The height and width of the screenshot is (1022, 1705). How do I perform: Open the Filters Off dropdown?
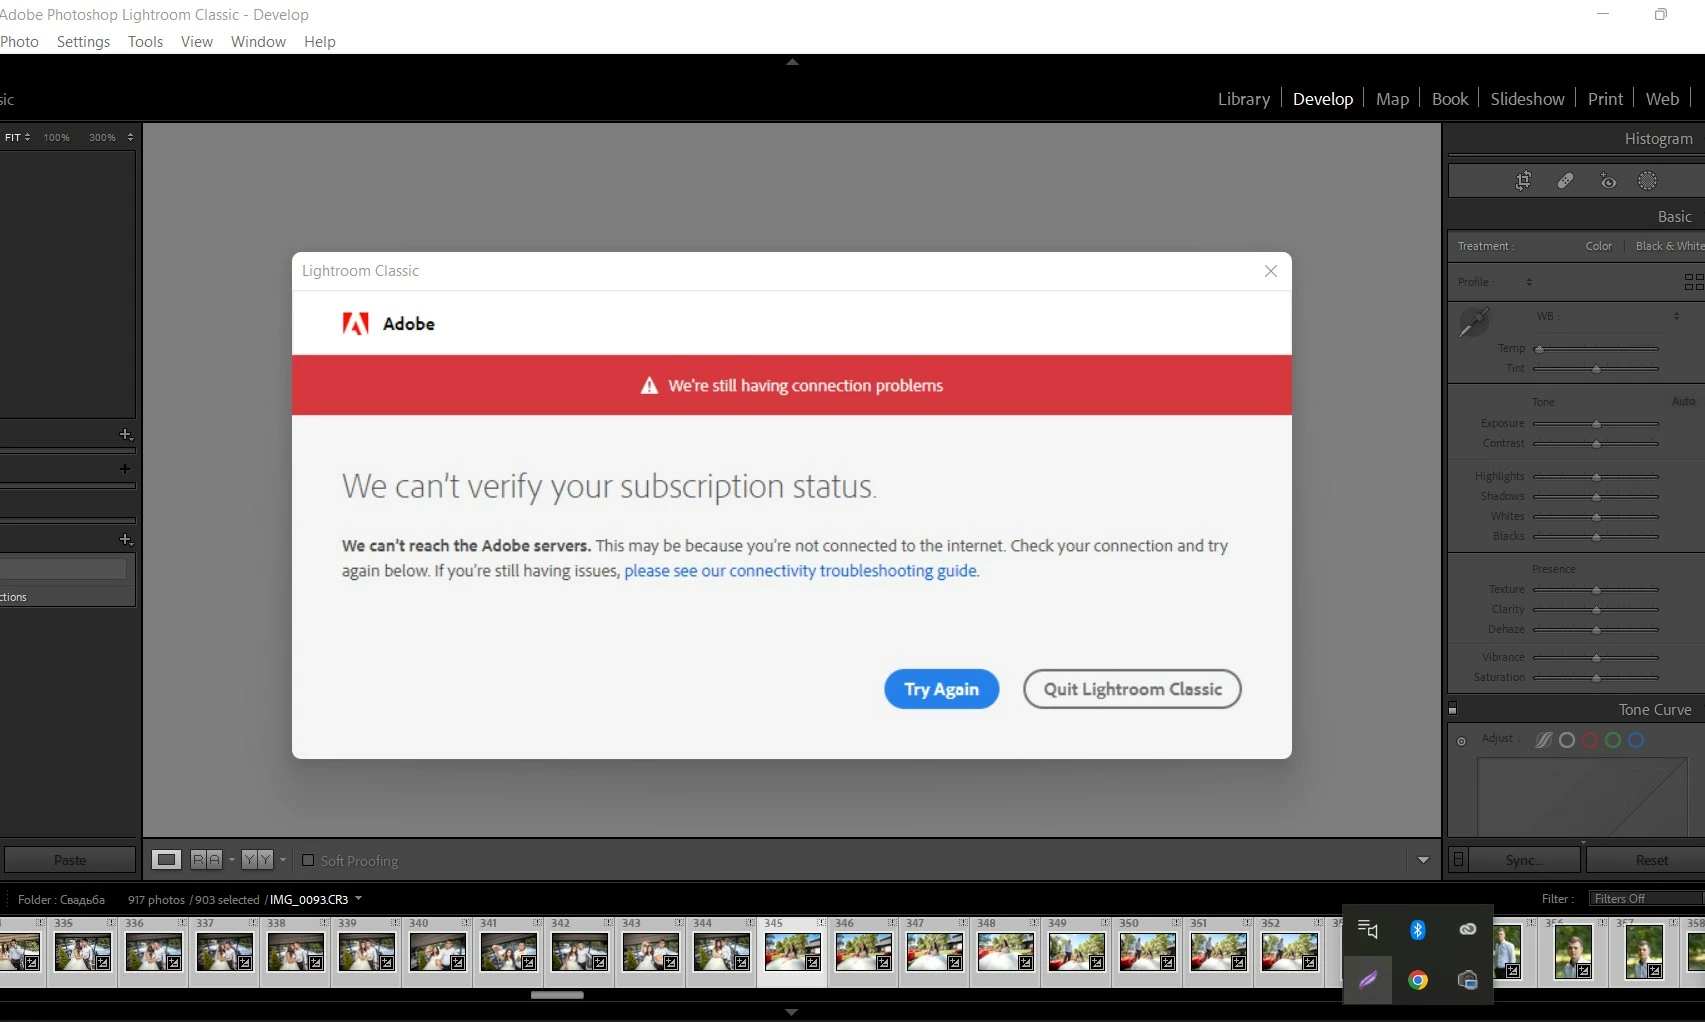point(1645,898)
